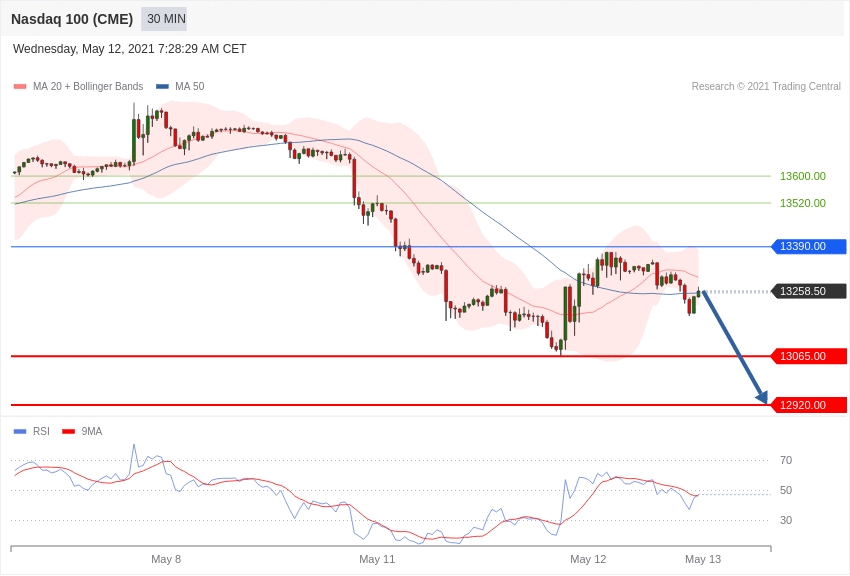Click the green 13520.00 resistance label
Viewport: 850px width, 576px height.
tap(802, 203)
